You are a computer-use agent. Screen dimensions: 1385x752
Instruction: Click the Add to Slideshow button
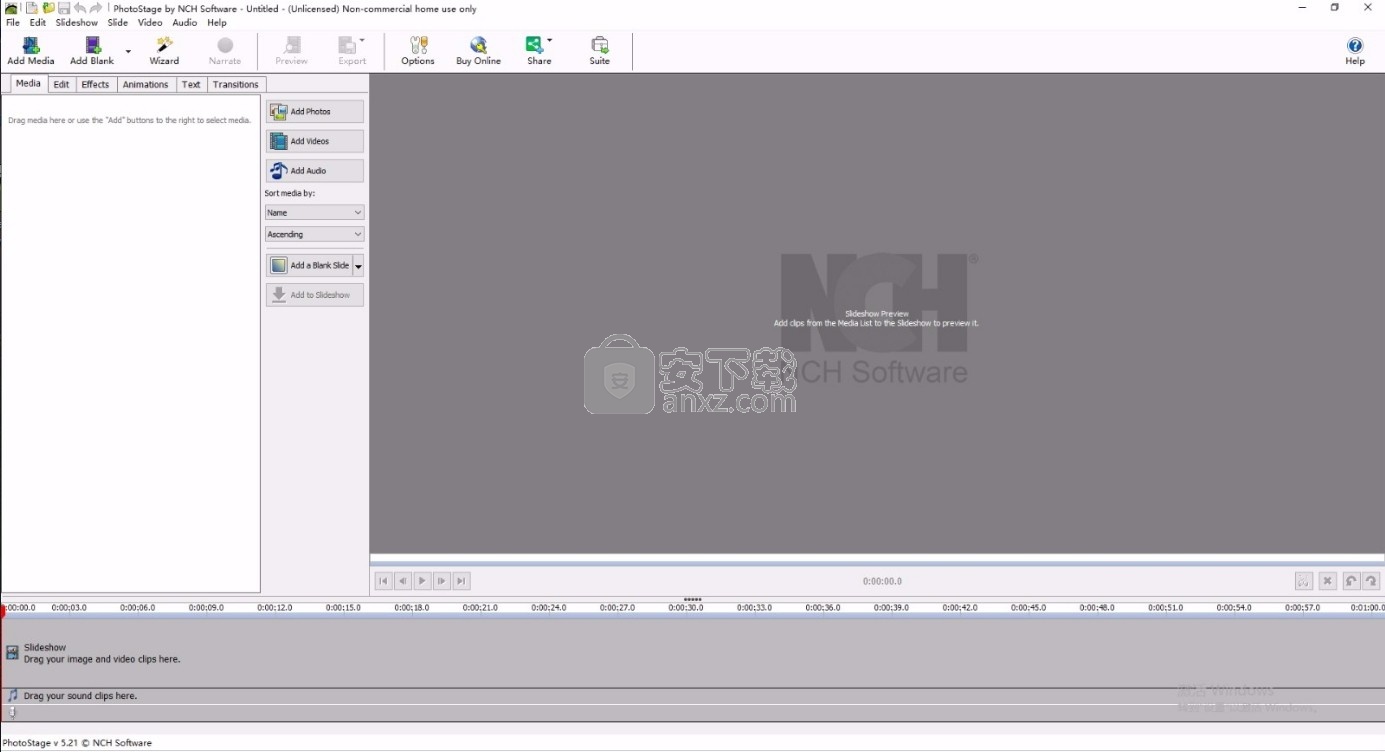(315, 295)
